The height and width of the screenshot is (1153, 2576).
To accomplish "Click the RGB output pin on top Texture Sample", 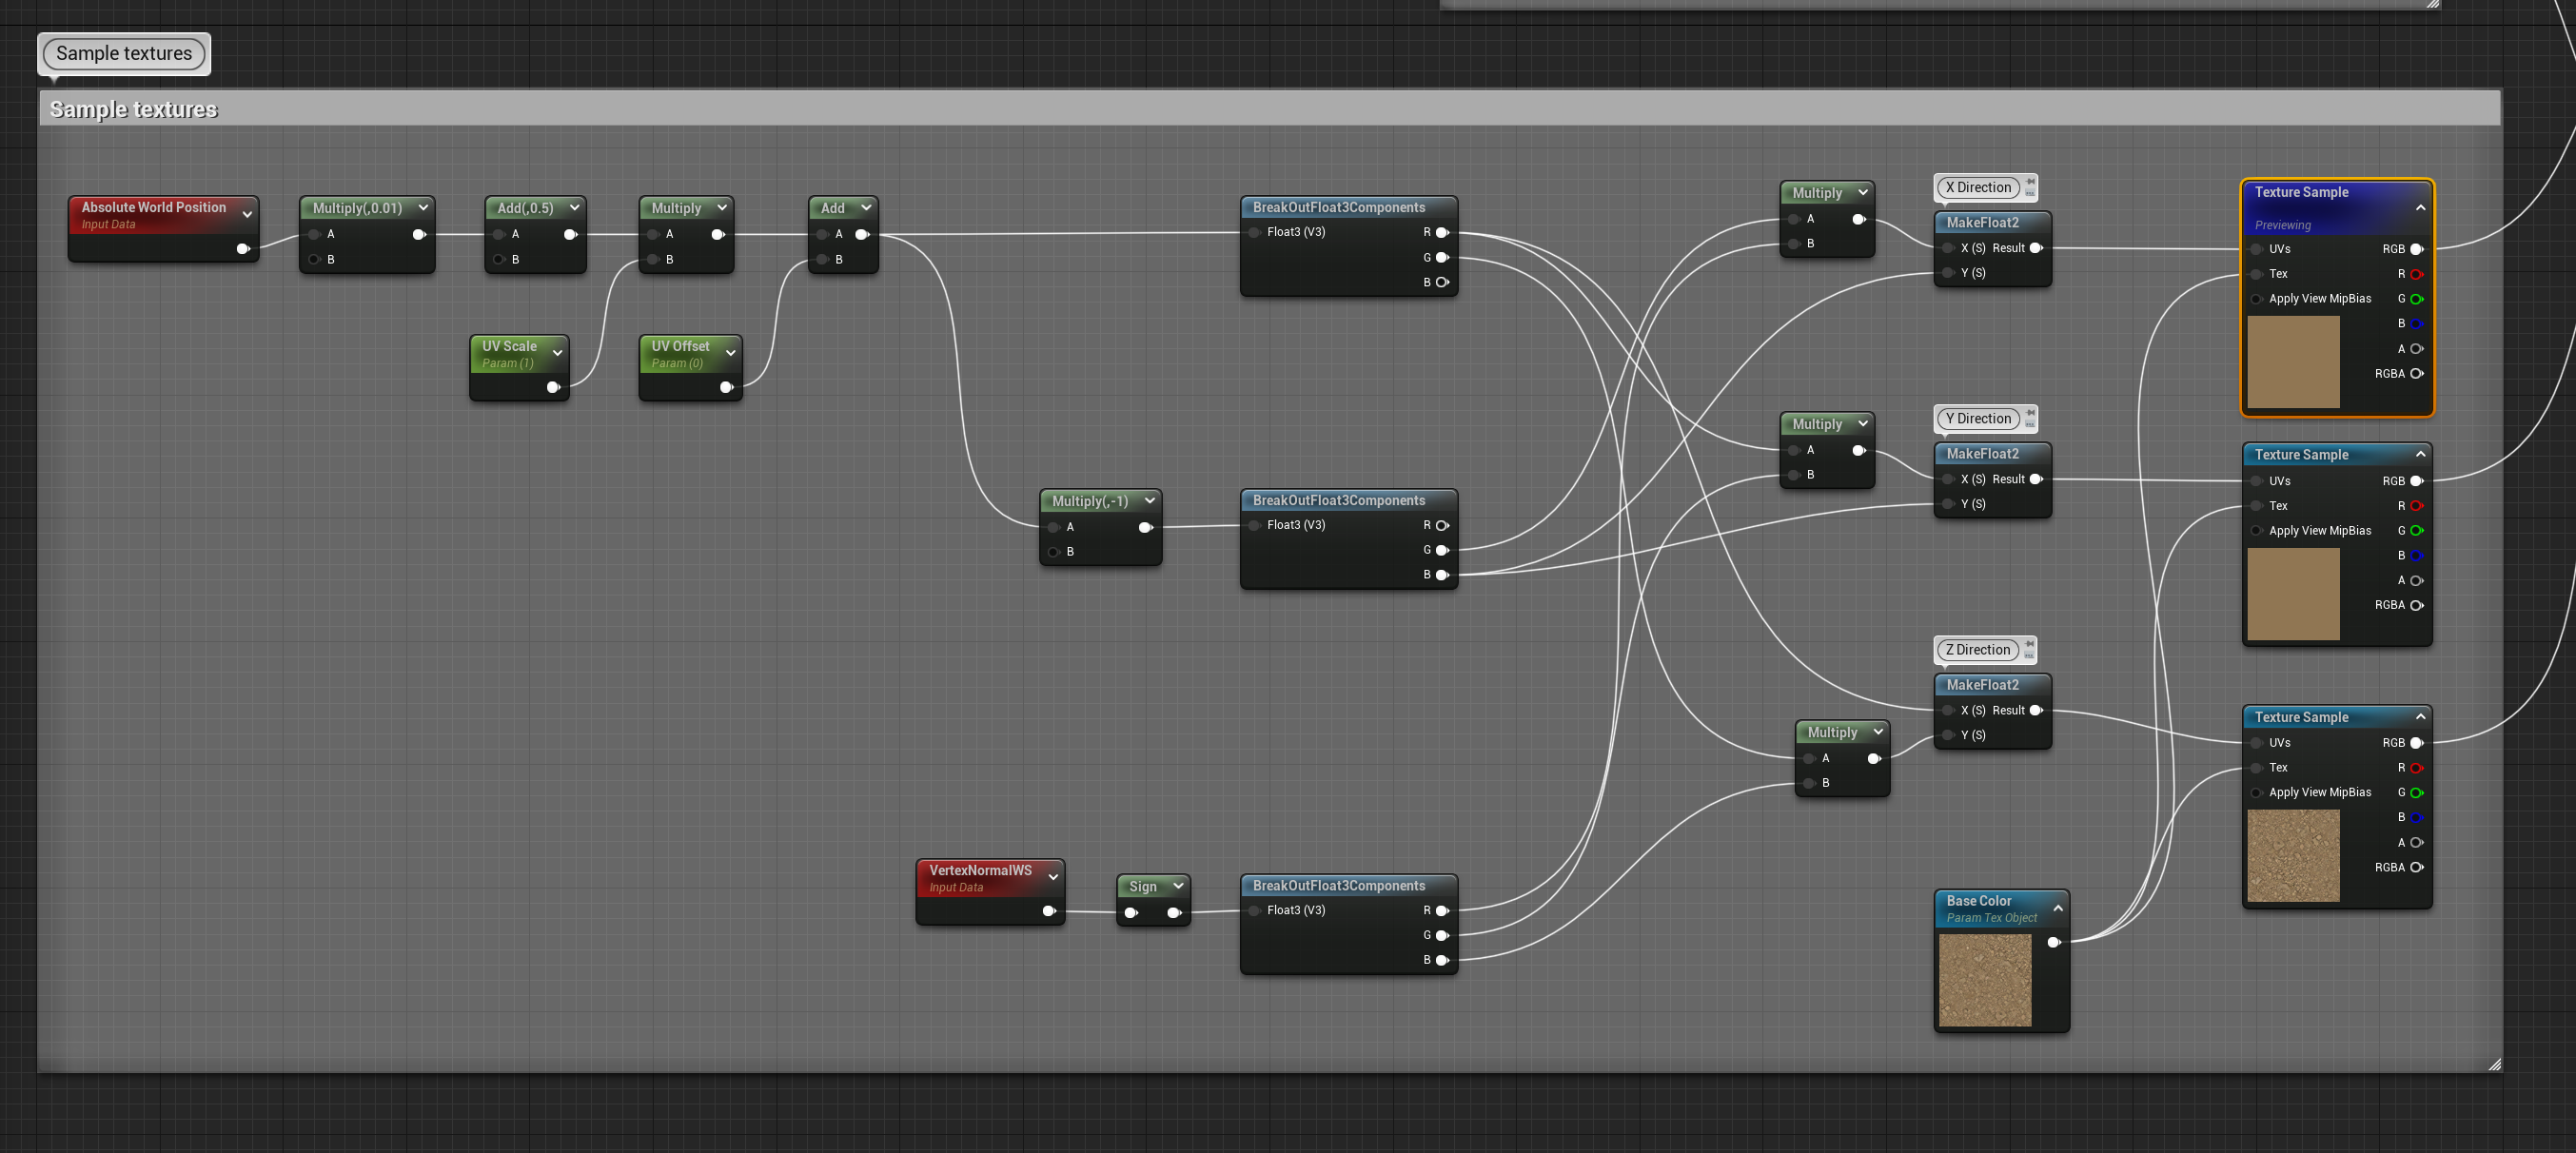I will (2417, 249).
